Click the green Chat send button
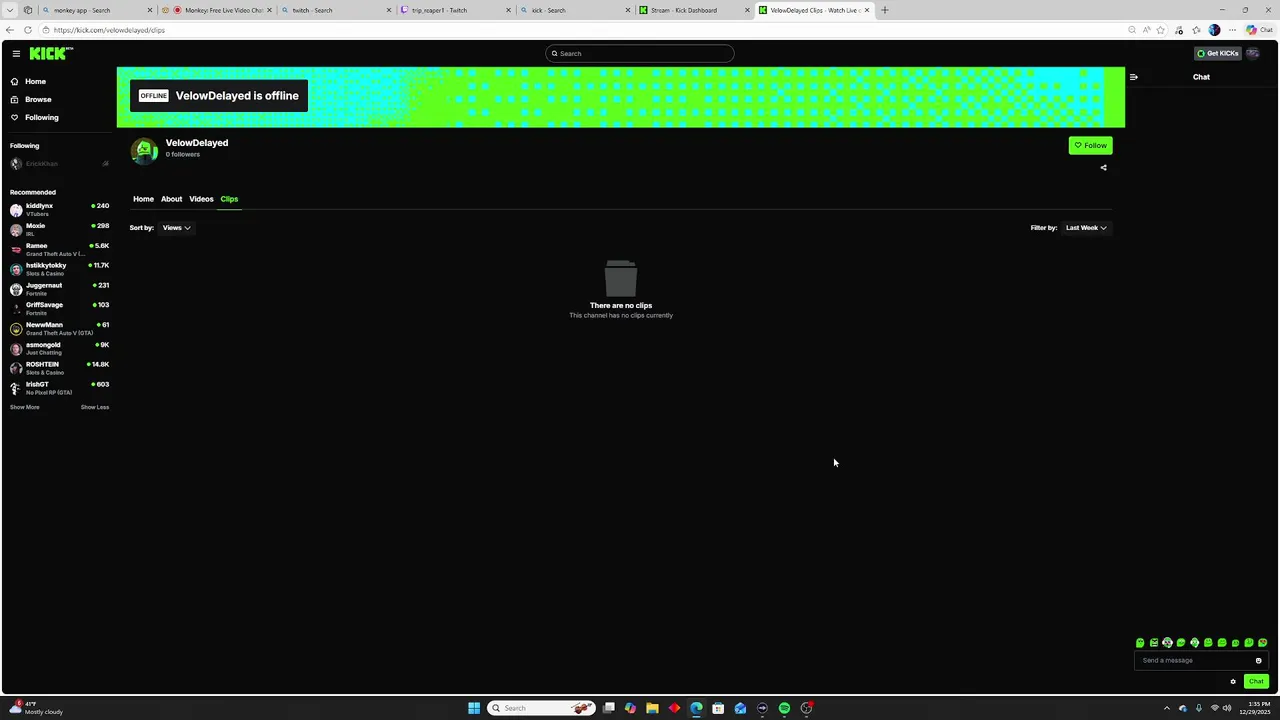 point(1256,682)
